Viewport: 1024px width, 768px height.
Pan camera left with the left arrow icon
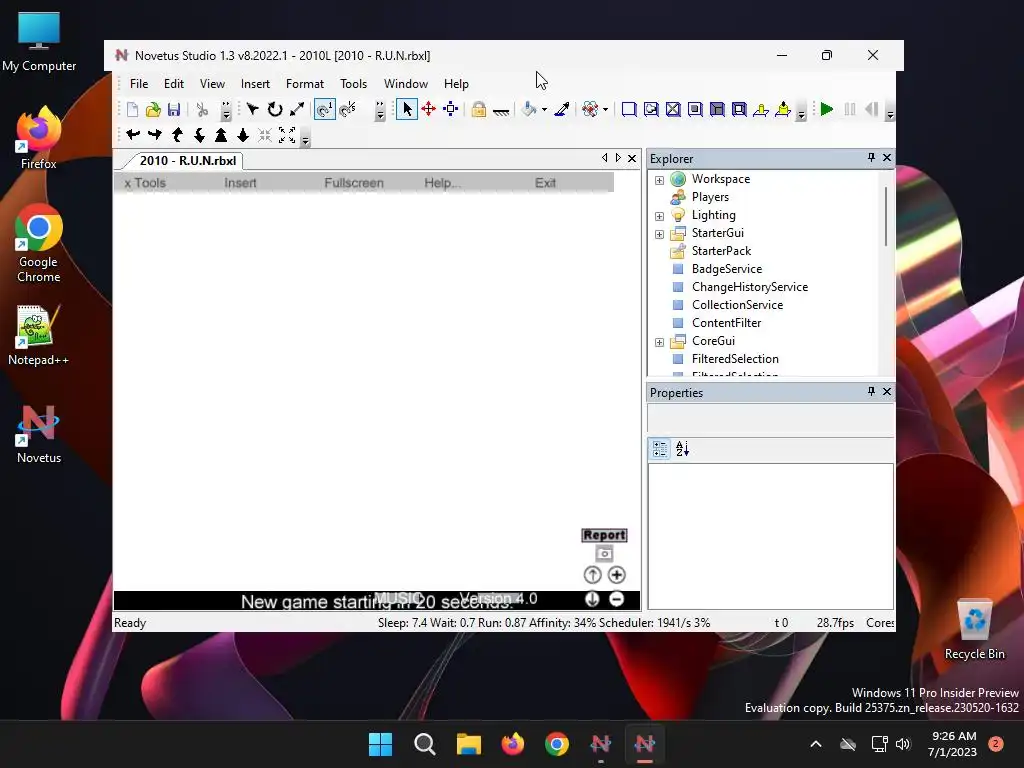(x=133, y=135)
